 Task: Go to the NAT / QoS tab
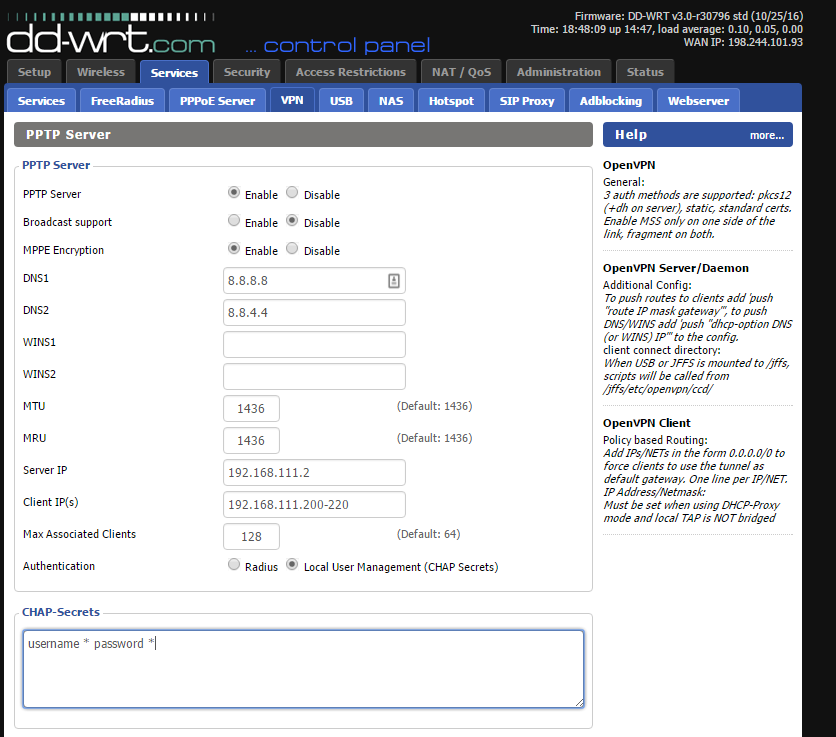click(460, 72)
